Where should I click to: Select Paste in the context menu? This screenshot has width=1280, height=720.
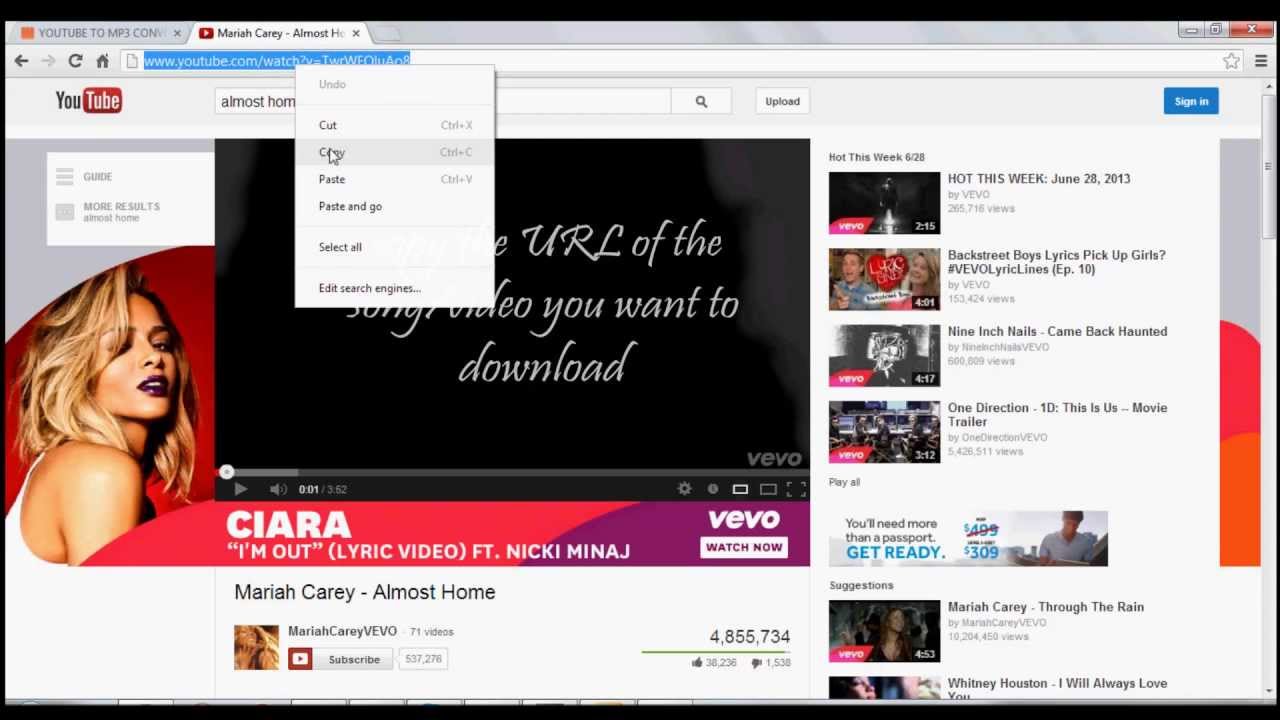(394, 179)
